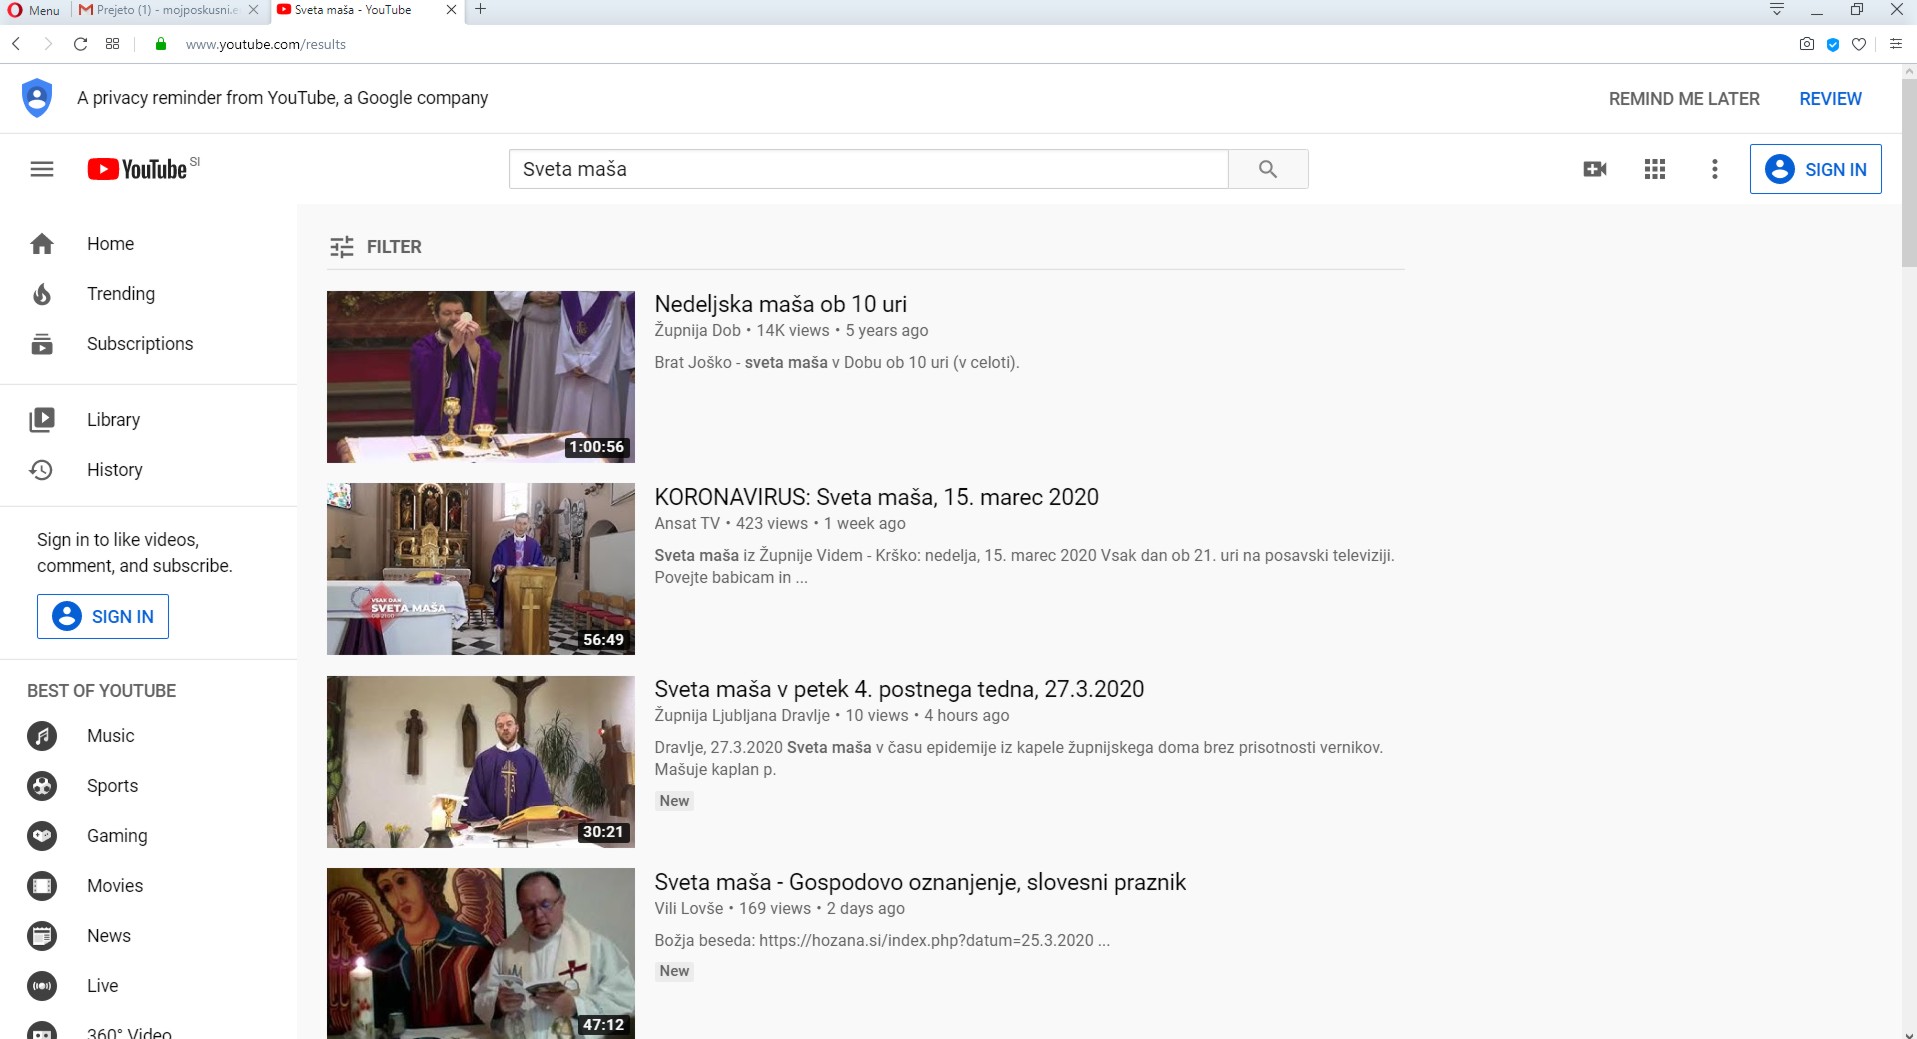Open the create video camera icon
Screen dimensions: 1917x1039
pos(1595,169)
